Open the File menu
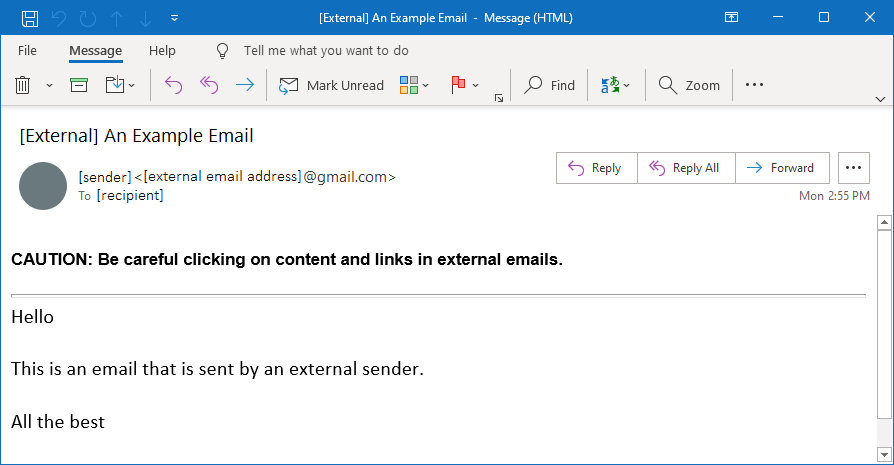Image resolution: width=894 pixels, height=465 pixels. [27, 51]
